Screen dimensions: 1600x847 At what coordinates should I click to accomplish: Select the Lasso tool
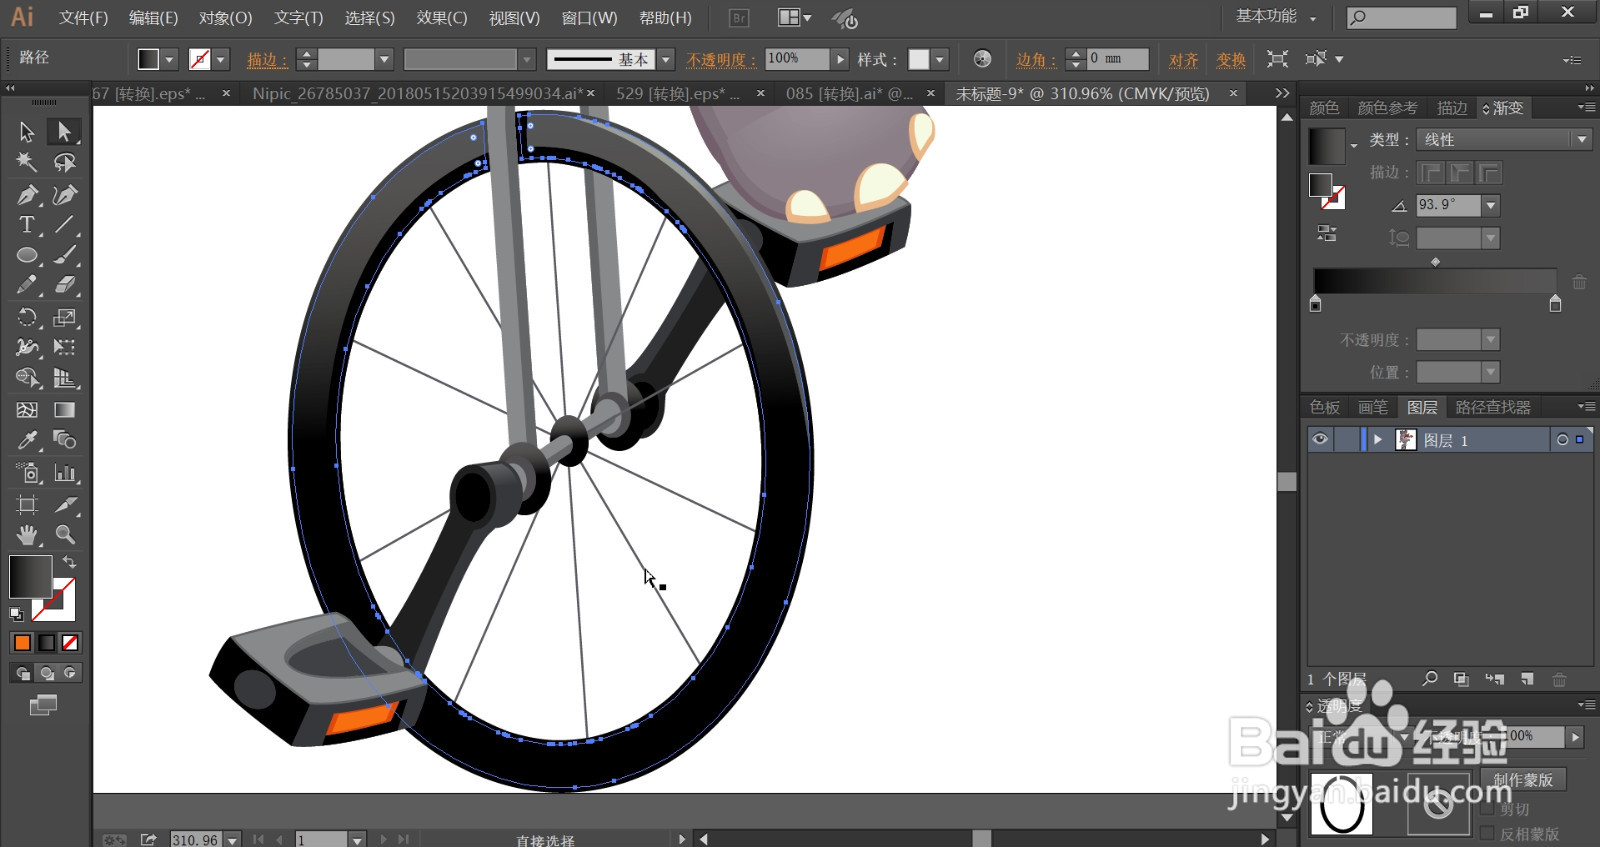click(65, 162)
